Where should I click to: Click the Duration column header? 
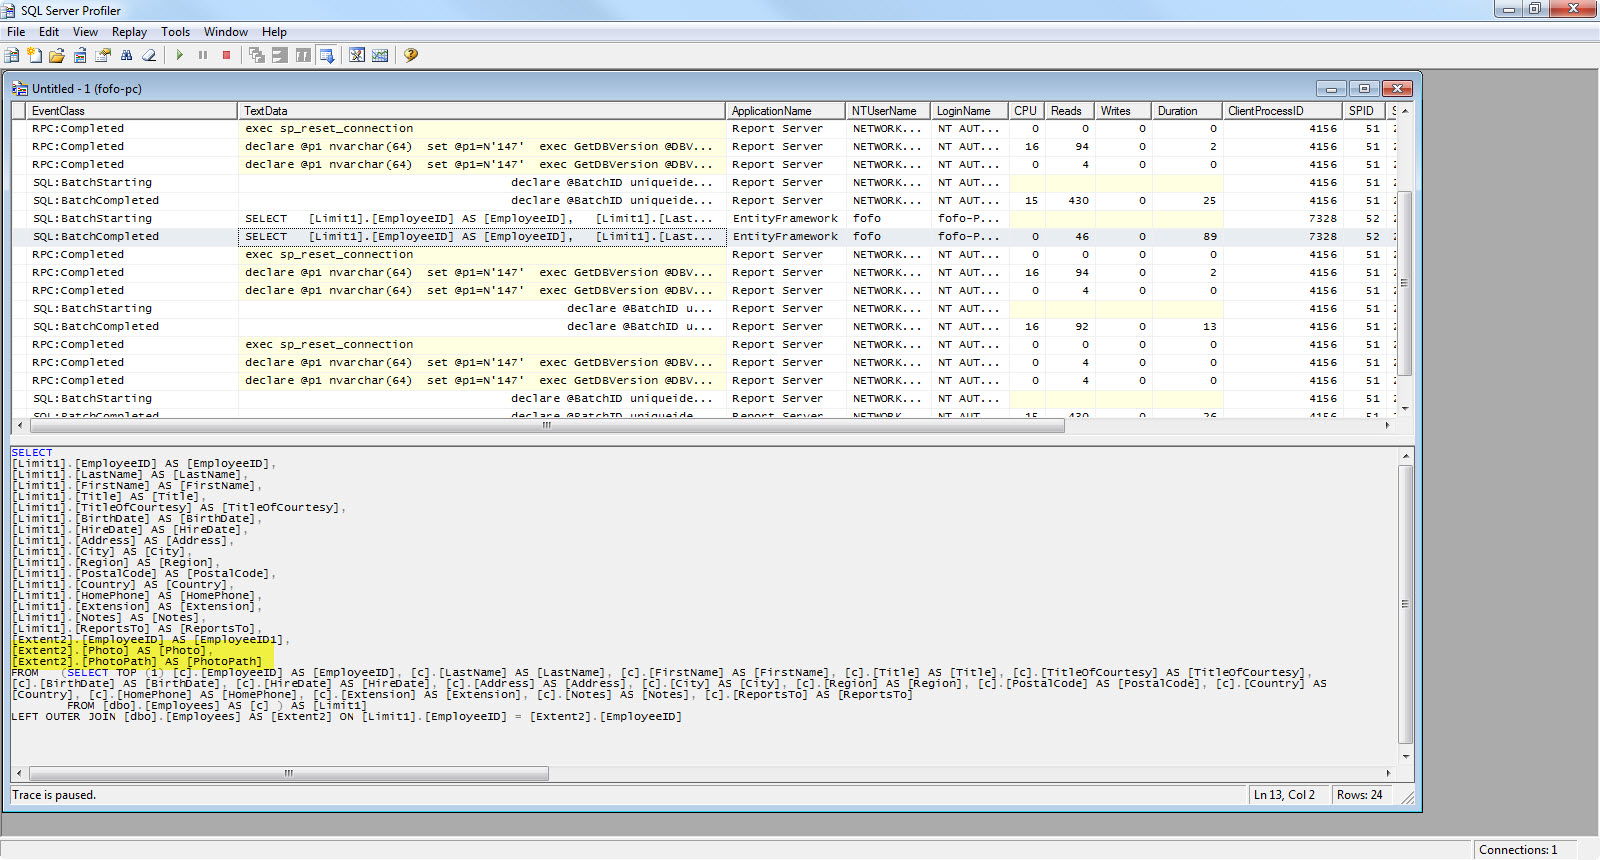(1188, 111)
